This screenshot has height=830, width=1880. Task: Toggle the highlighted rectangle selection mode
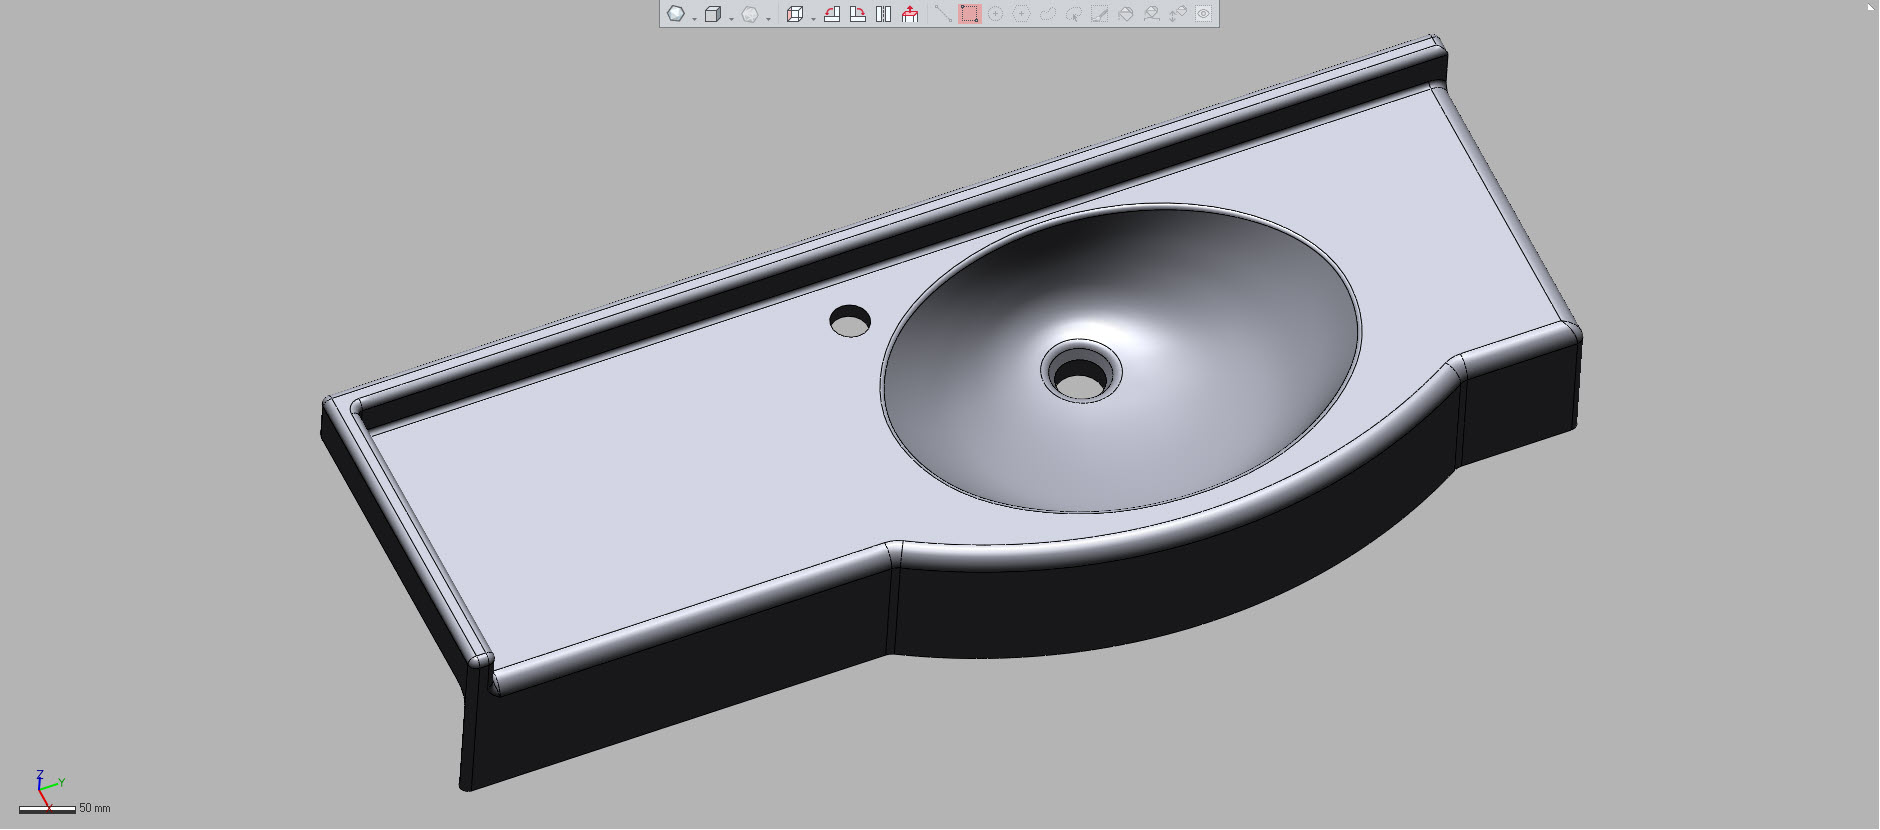pyautogui.click(x=969, y=14)
